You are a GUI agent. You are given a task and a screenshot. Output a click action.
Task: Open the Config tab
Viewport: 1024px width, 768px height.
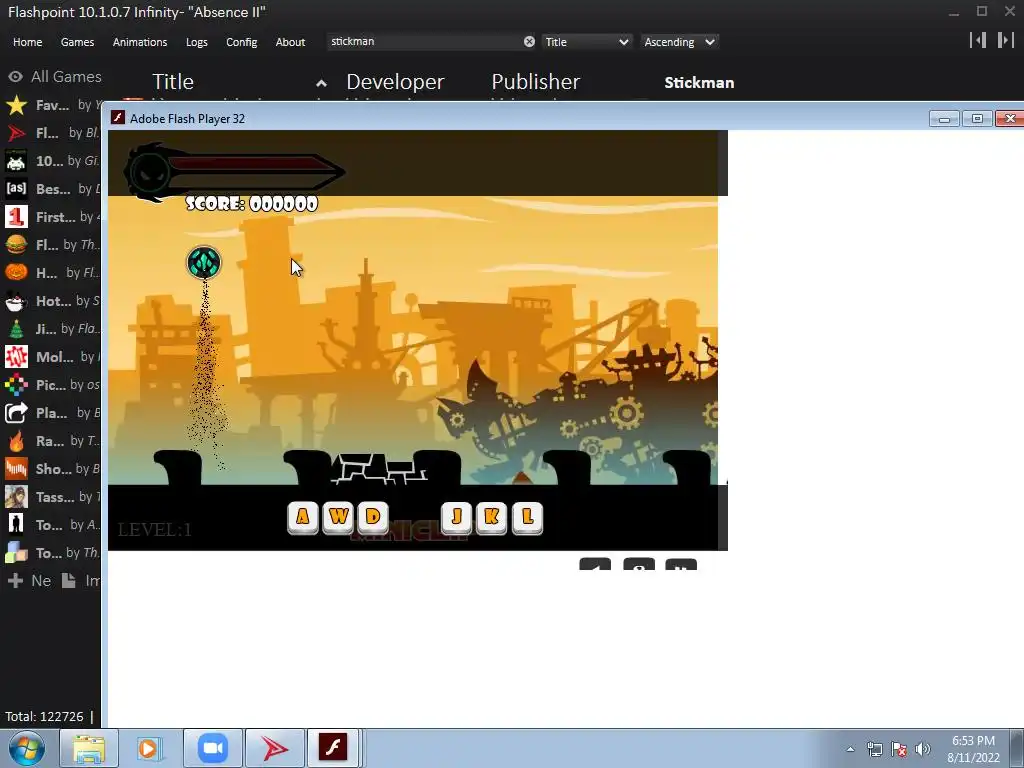point(242,42)
